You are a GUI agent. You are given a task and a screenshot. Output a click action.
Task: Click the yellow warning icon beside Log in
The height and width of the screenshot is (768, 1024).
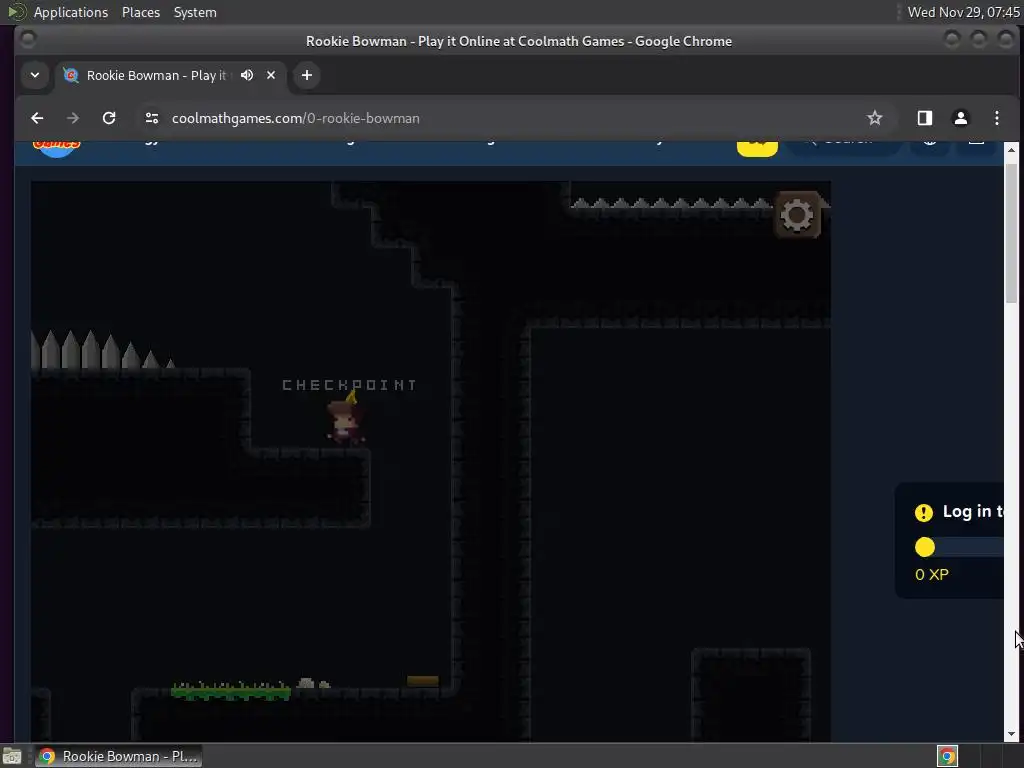(923, 513)
